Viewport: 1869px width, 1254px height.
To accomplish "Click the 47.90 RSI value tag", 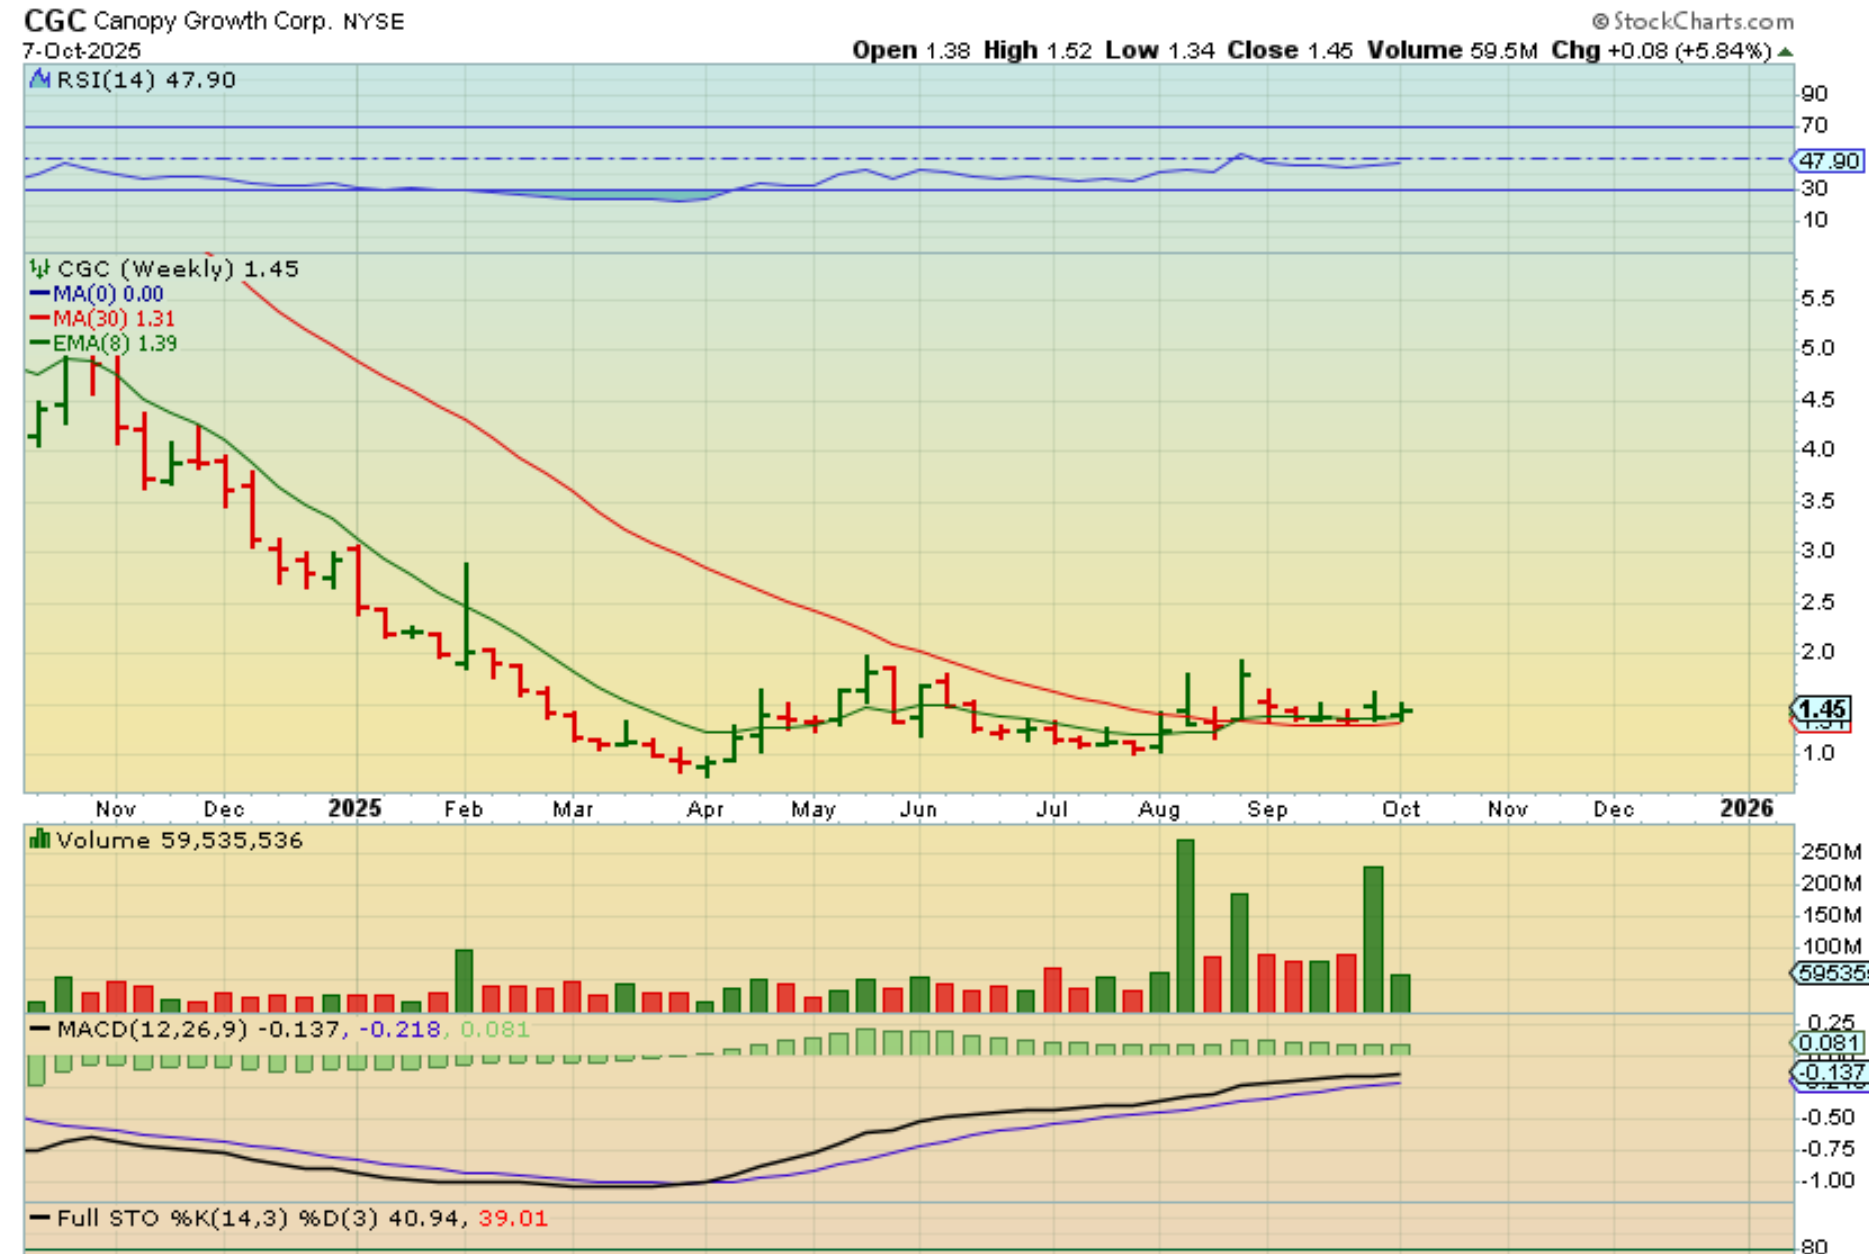I will pyautogui.click(x=1829, y=160).
